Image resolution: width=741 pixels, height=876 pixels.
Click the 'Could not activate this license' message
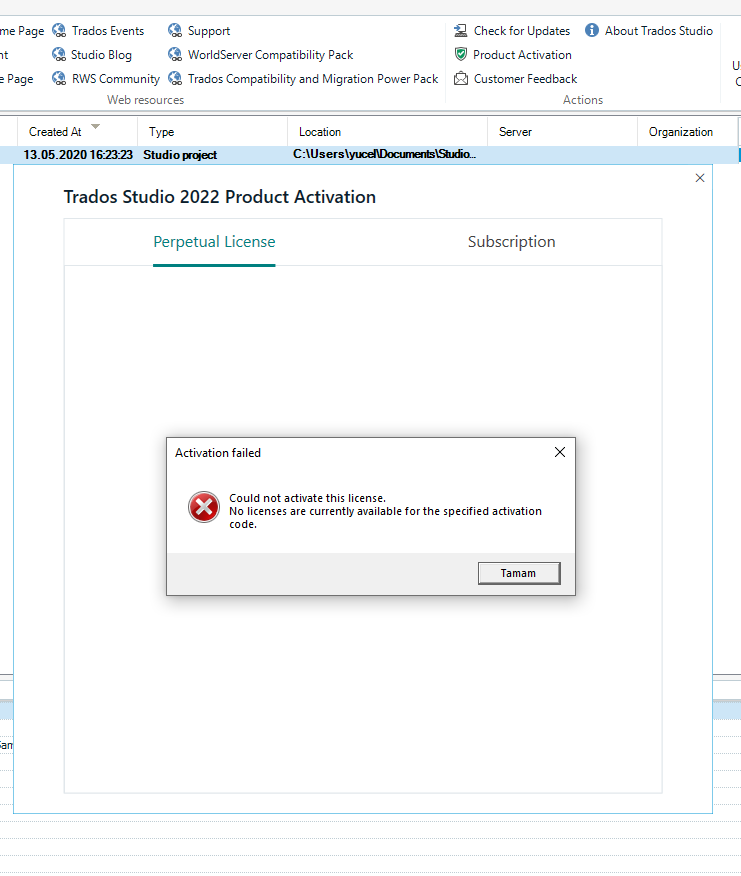(307, 498)
